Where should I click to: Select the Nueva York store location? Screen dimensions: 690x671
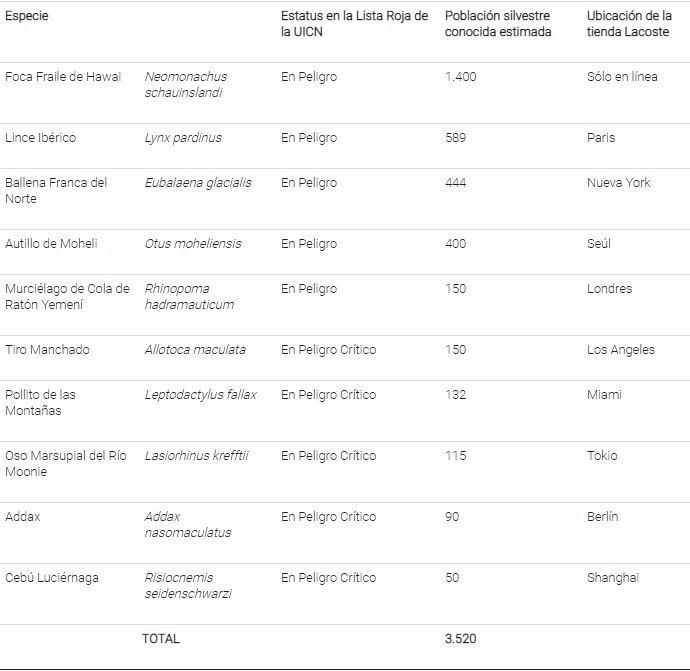pyautogui.click(x=618, y=183)
